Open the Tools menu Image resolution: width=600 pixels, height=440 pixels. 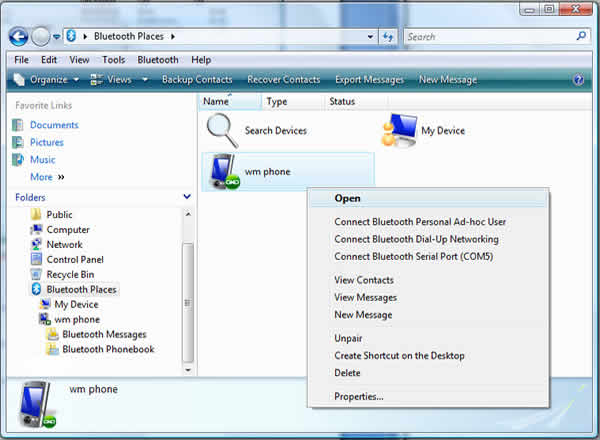pos(114,60)
